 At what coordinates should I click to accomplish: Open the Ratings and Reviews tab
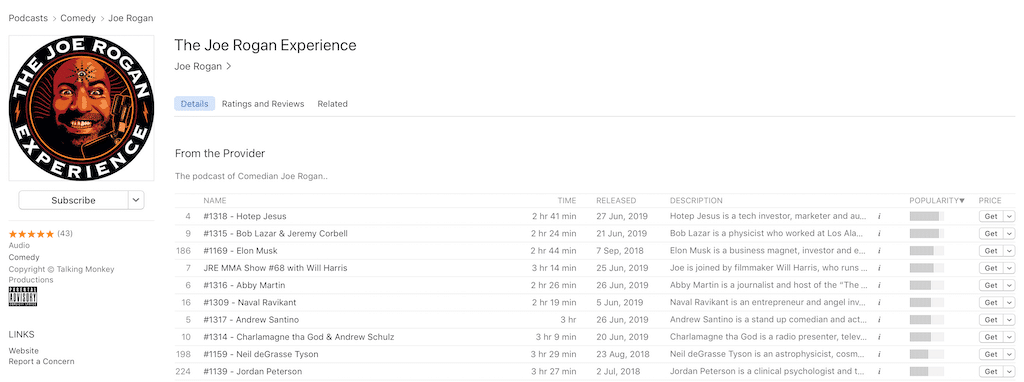(x=263, y=104)
